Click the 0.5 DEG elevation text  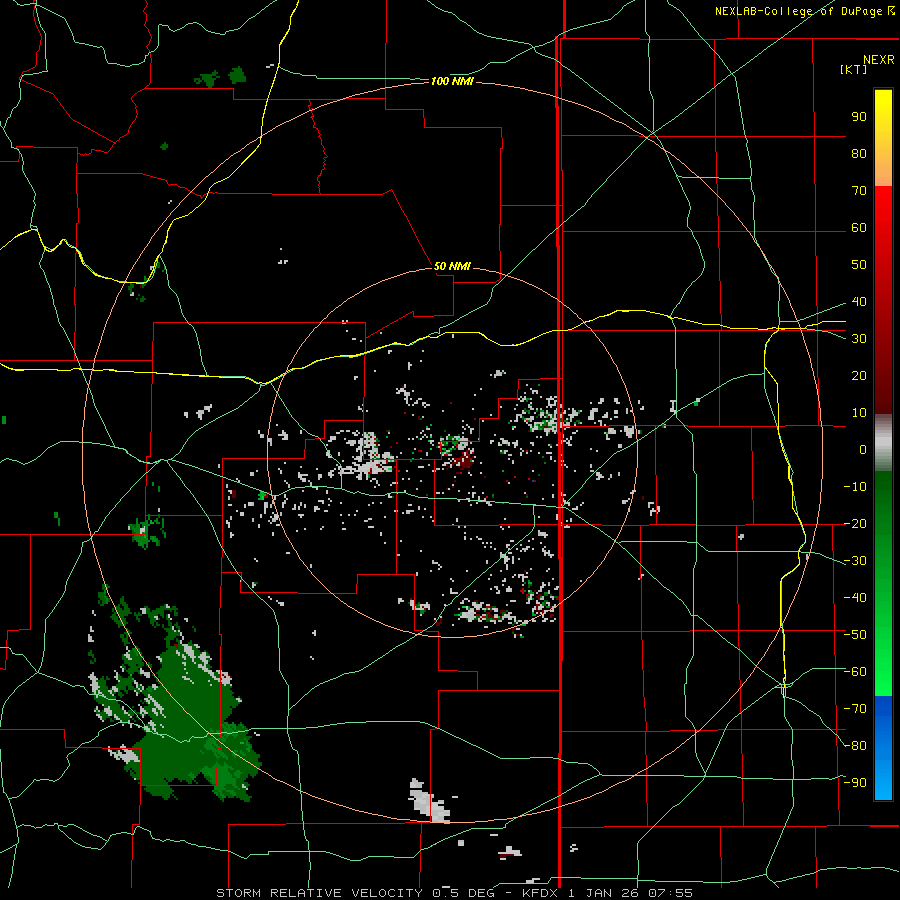coord(470,893)
